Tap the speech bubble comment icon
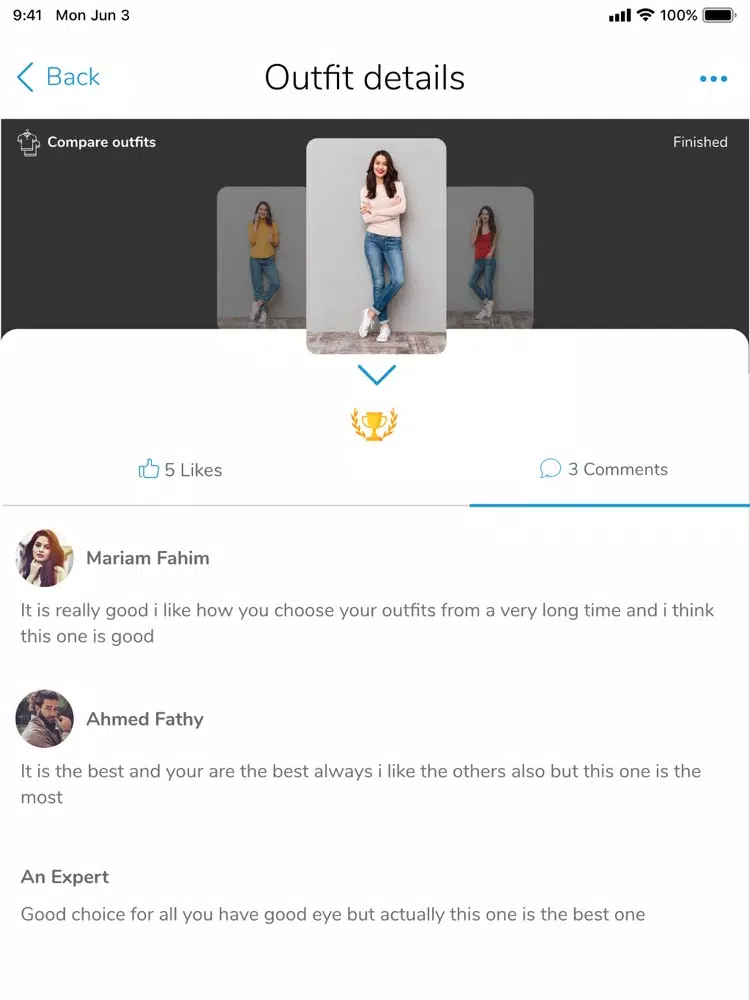The height and width of the screenshot is (1000, 750). 550,468
